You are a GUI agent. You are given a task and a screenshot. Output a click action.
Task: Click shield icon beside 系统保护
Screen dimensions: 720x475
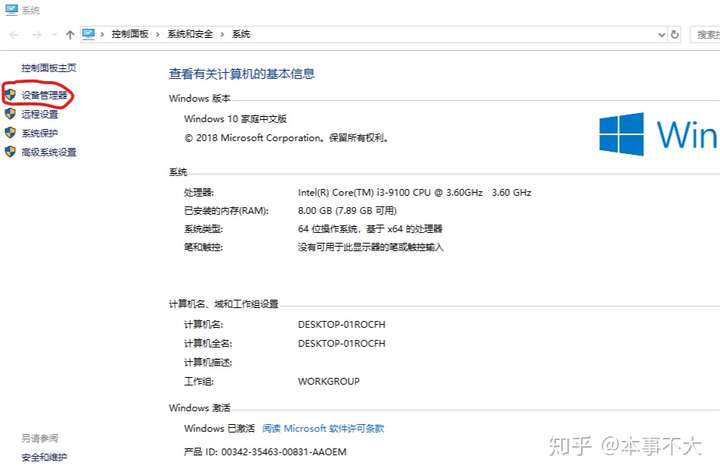(10, 133)
